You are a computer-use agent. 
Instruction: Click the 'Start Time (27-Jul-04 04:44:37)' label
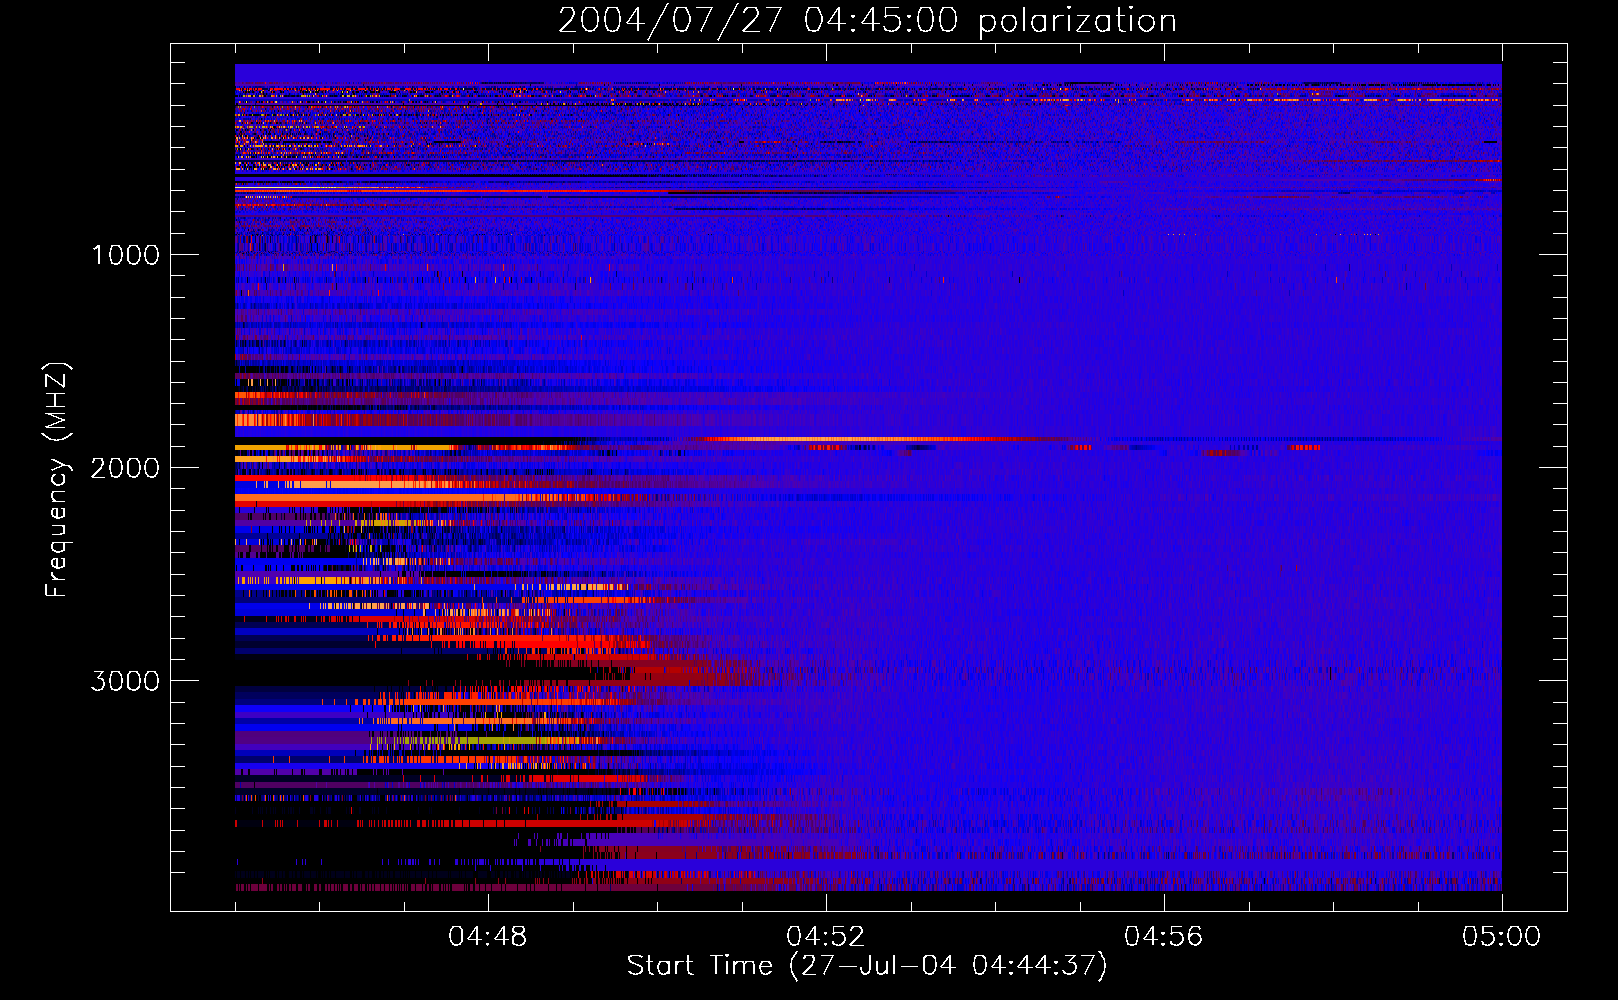(867, 966)
